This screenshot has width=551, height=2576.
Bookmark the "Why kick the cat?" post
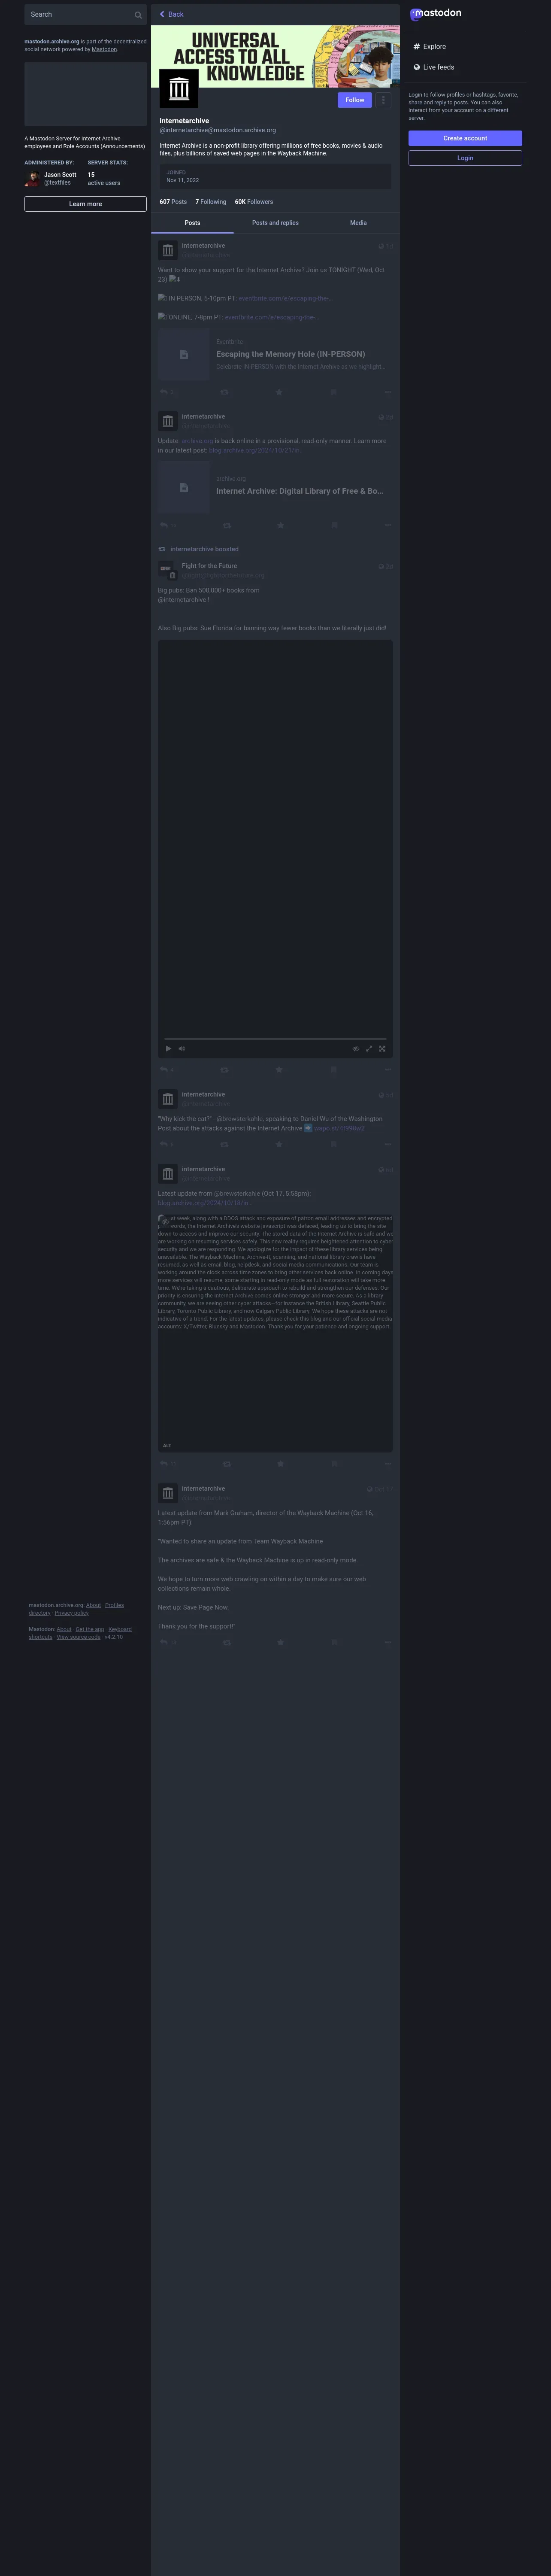tap(333, 1144)
